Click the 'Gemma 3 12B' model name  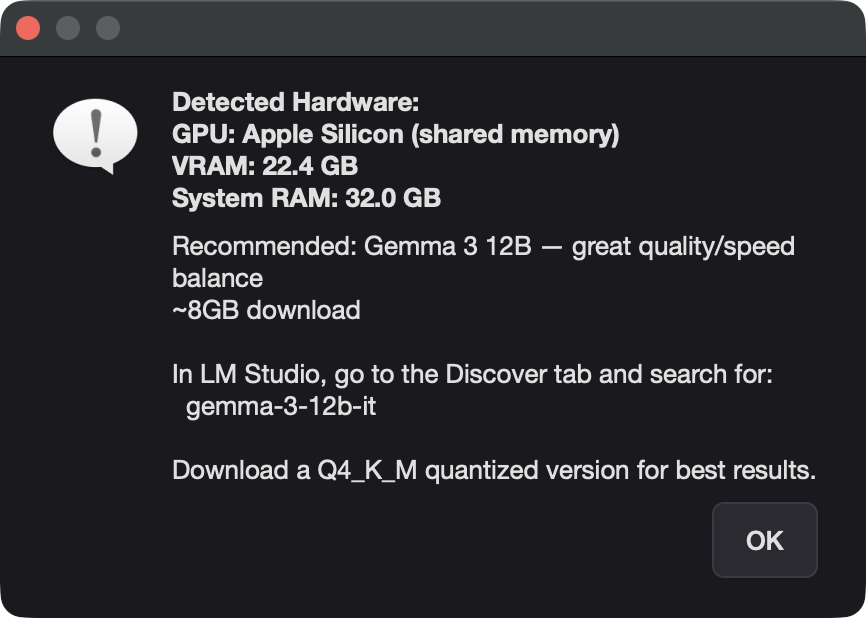point(447,246)
